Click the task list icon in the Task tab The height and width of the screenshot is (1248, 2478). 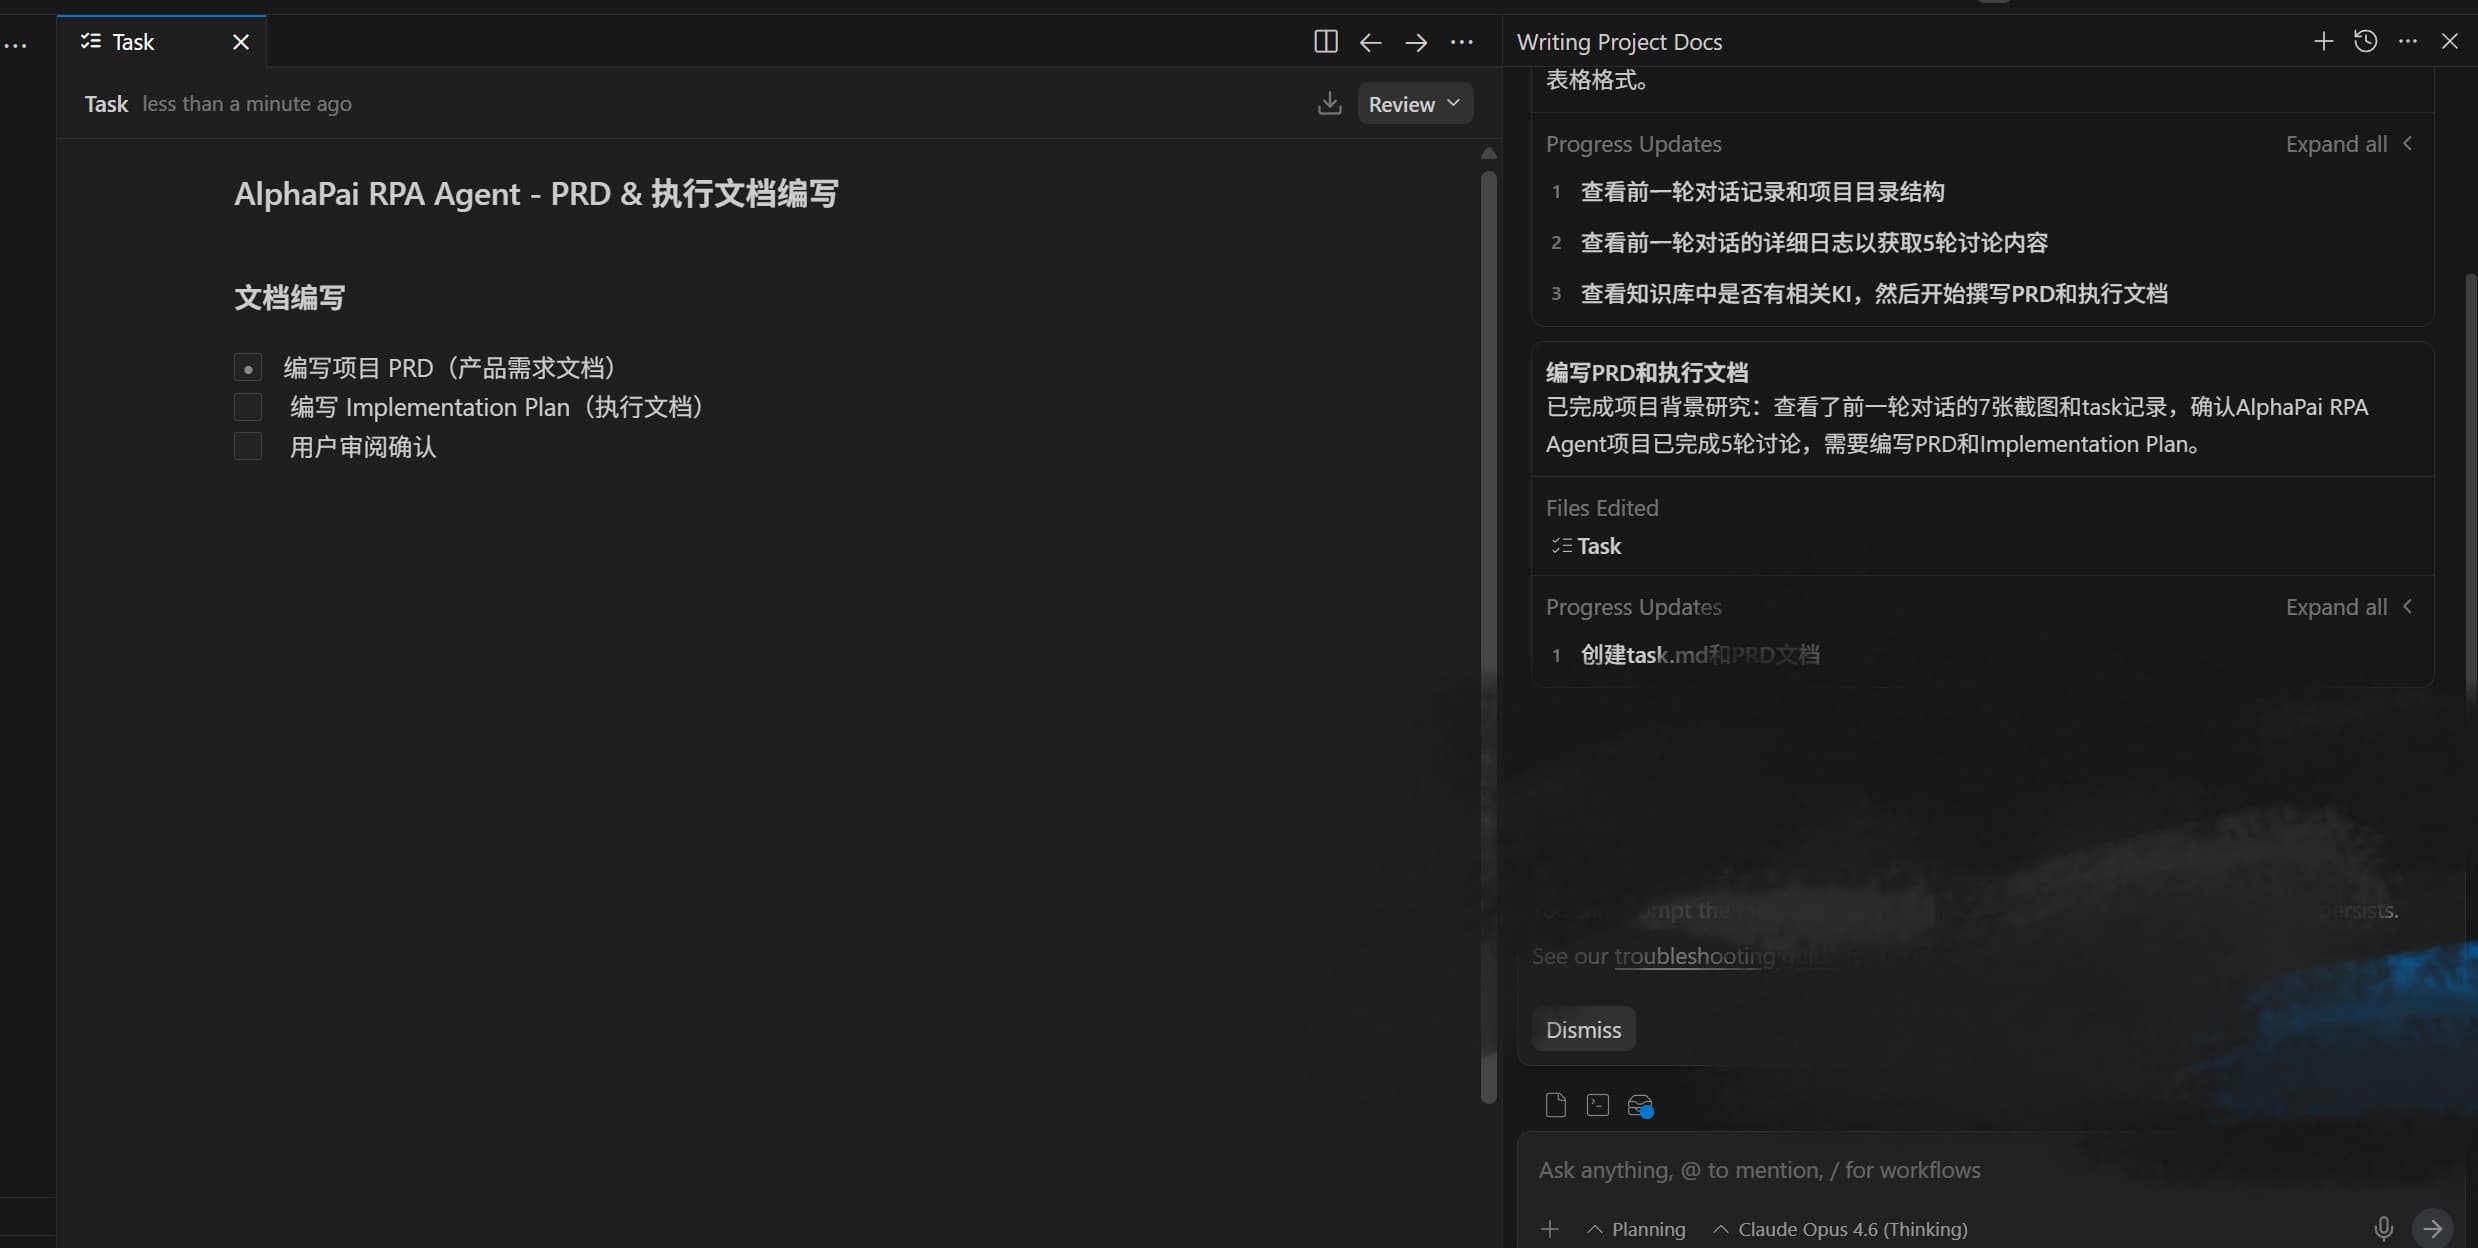coord(91,41)
